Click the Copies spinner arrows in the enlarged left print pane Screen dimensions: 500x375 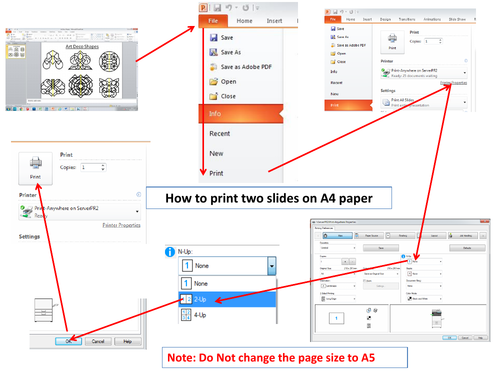click(x=103, y=167)
